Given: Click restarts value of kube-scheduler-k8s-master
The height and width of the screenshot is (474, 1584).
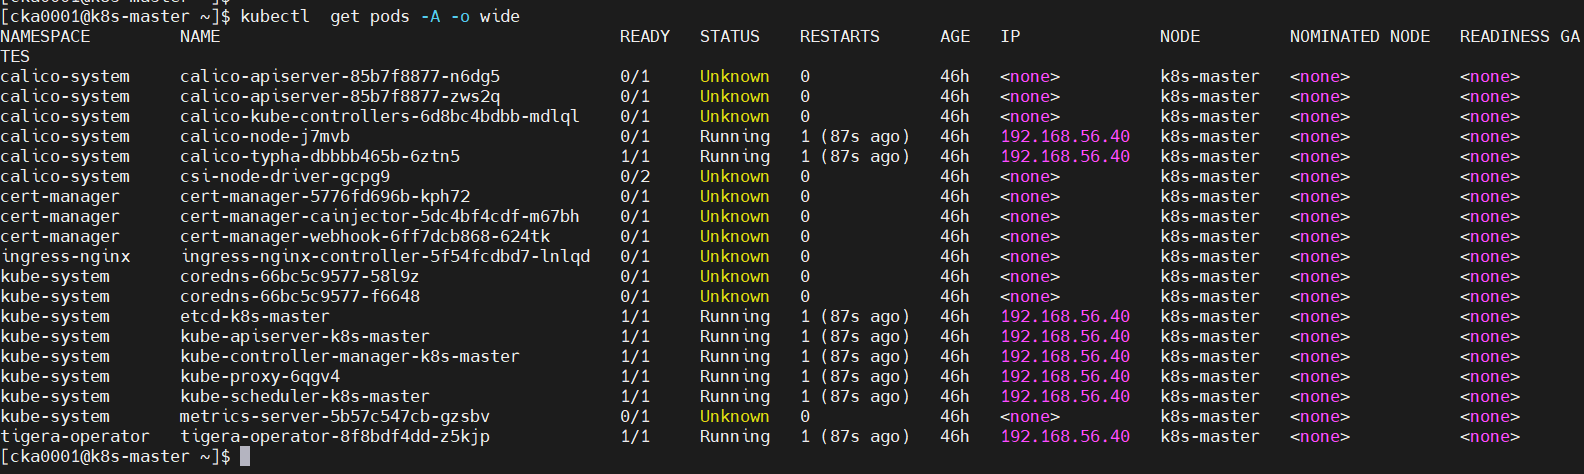Looking at the screenshot, I should 855,396.
